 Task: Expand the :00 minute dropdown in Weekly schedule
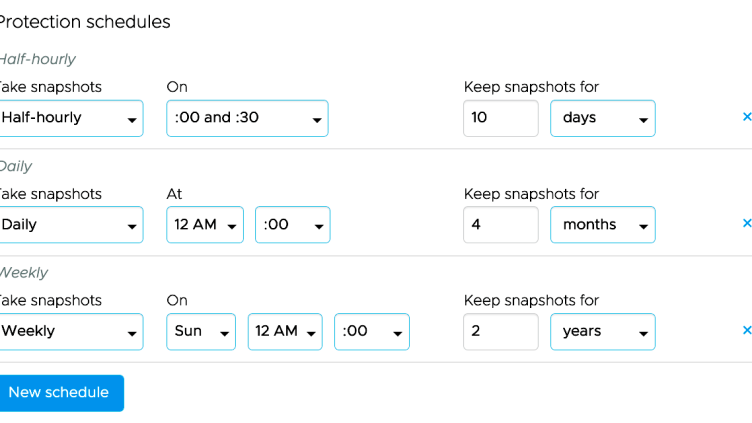[371, 331]
